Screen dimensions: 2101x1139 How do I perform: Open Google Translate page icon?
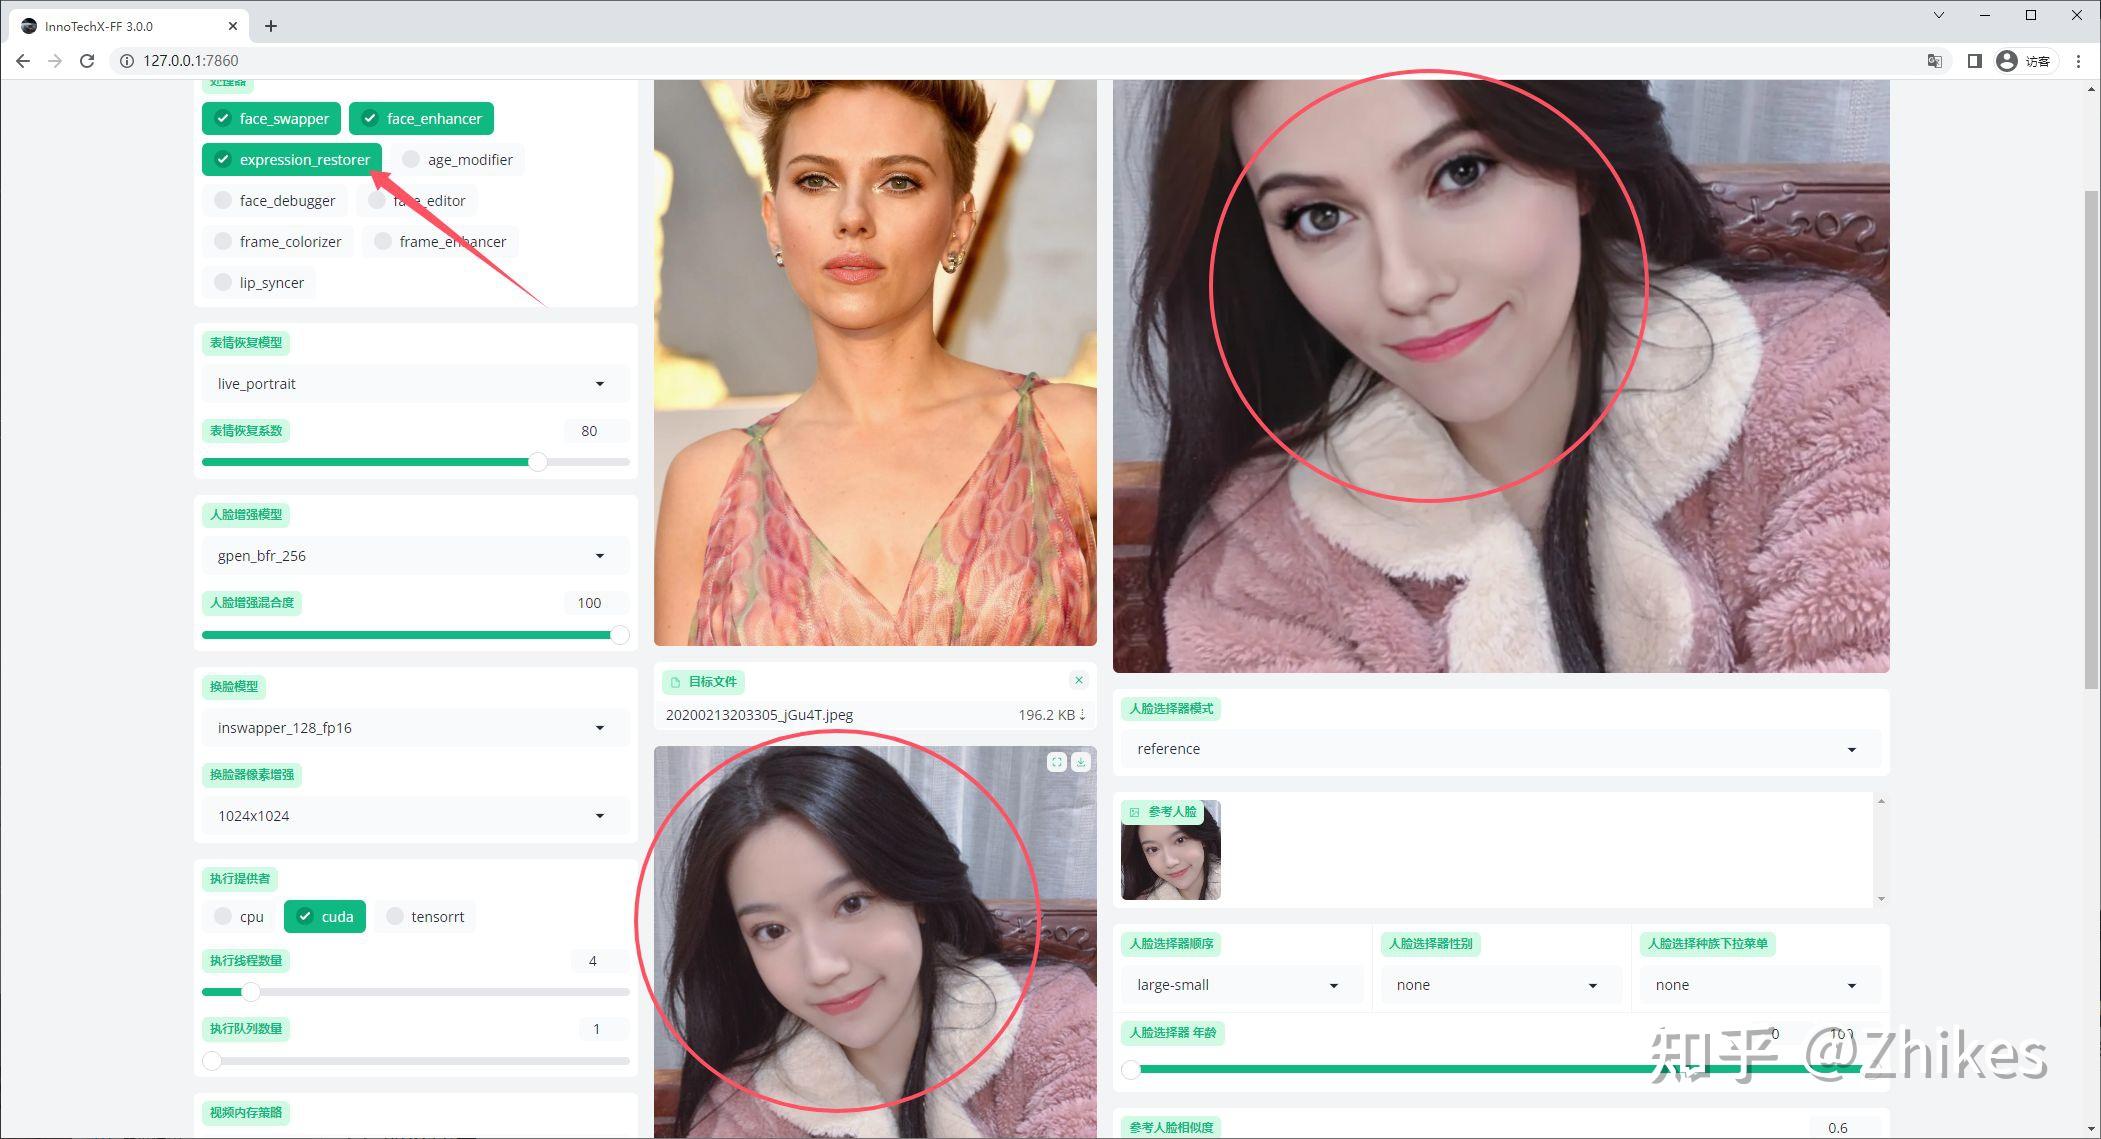coord(1935,61)
